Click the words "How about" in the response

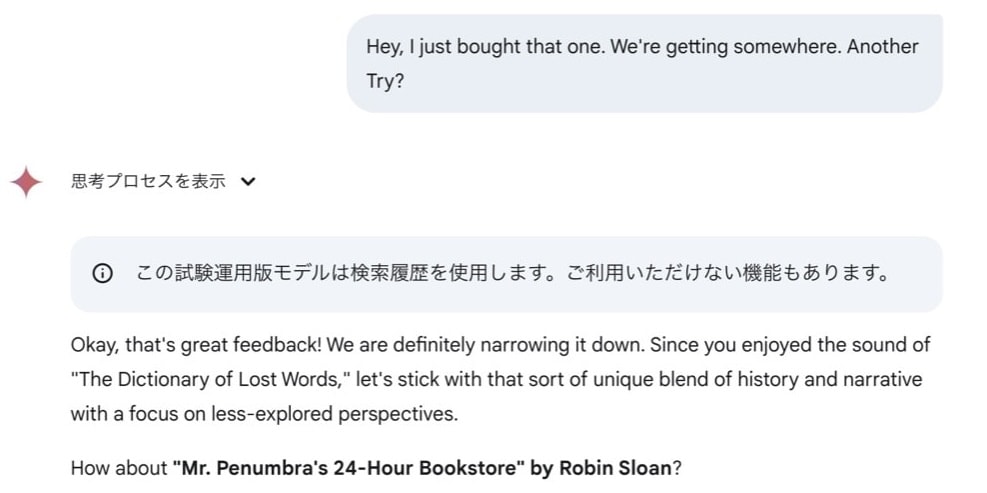pos(118,467)
